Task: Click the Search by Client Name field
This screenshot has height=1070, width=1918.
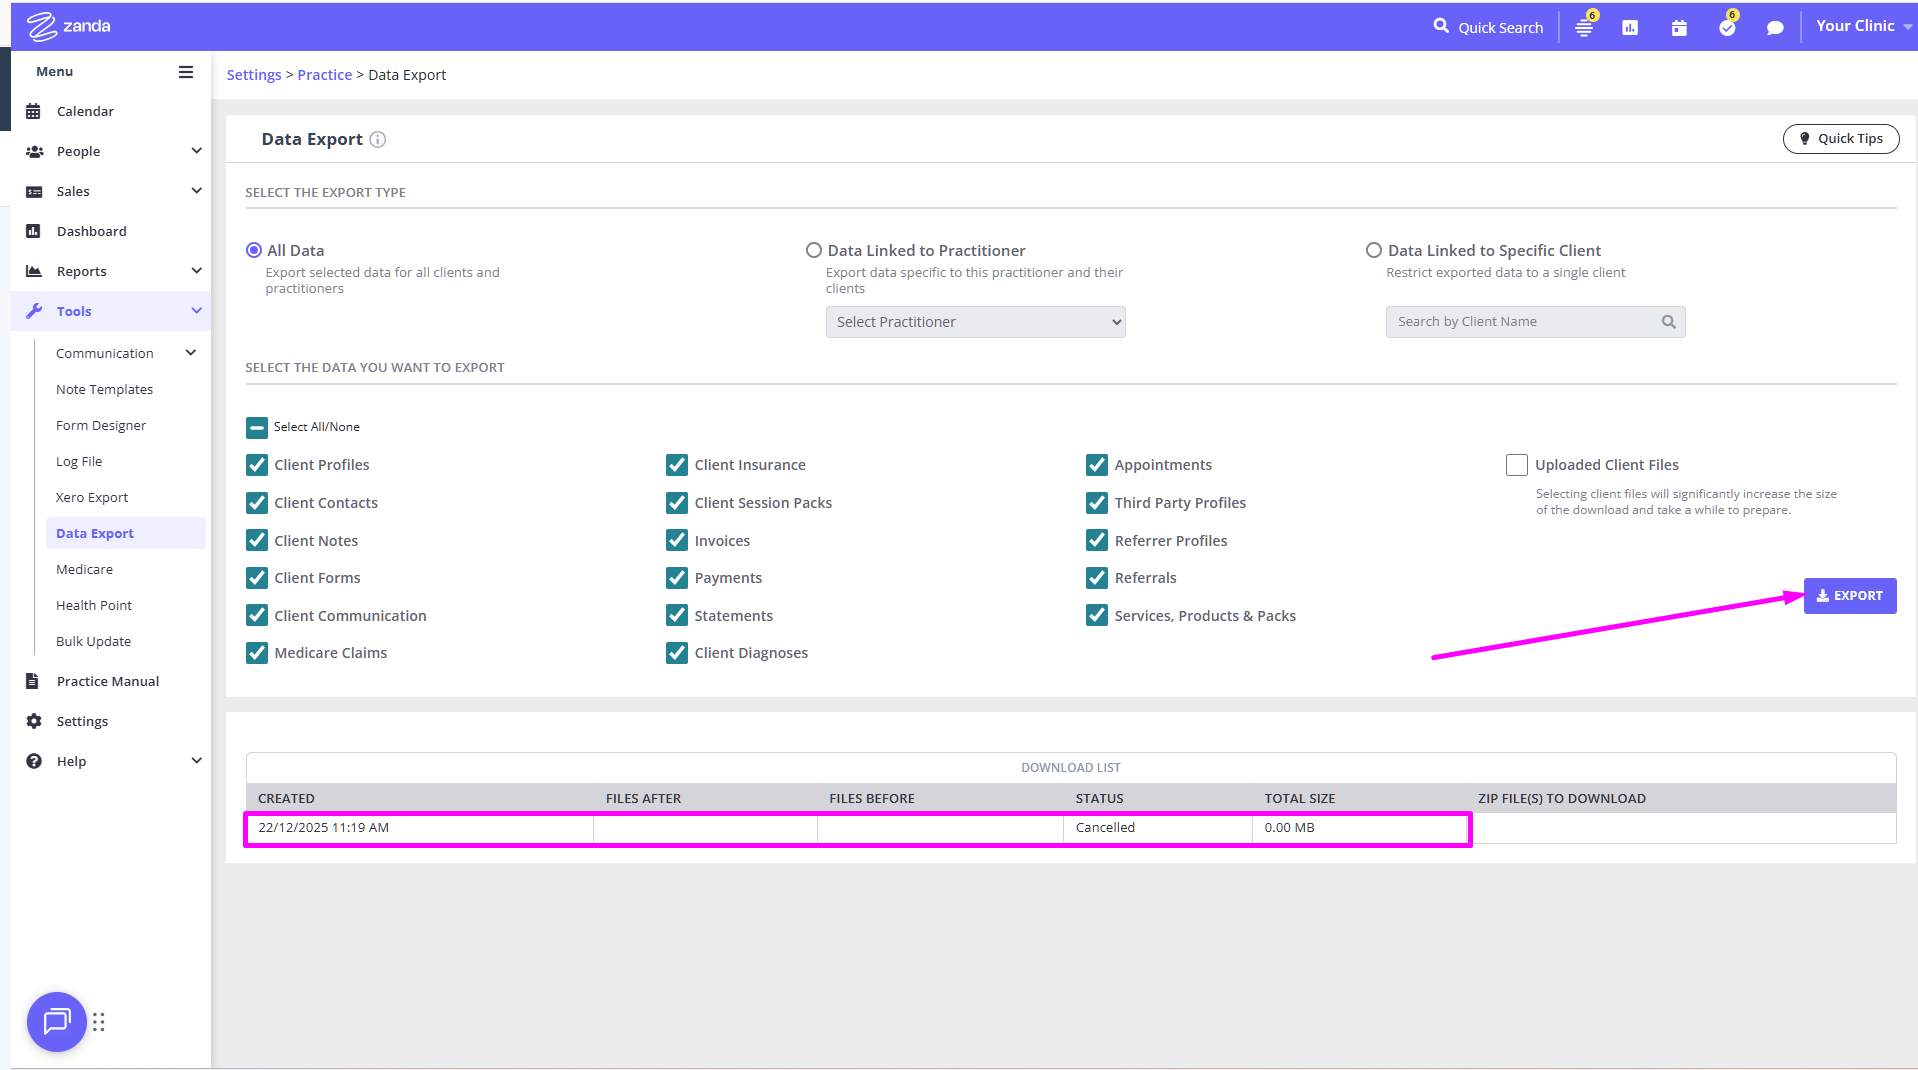Action: (x=1525, y=322)
